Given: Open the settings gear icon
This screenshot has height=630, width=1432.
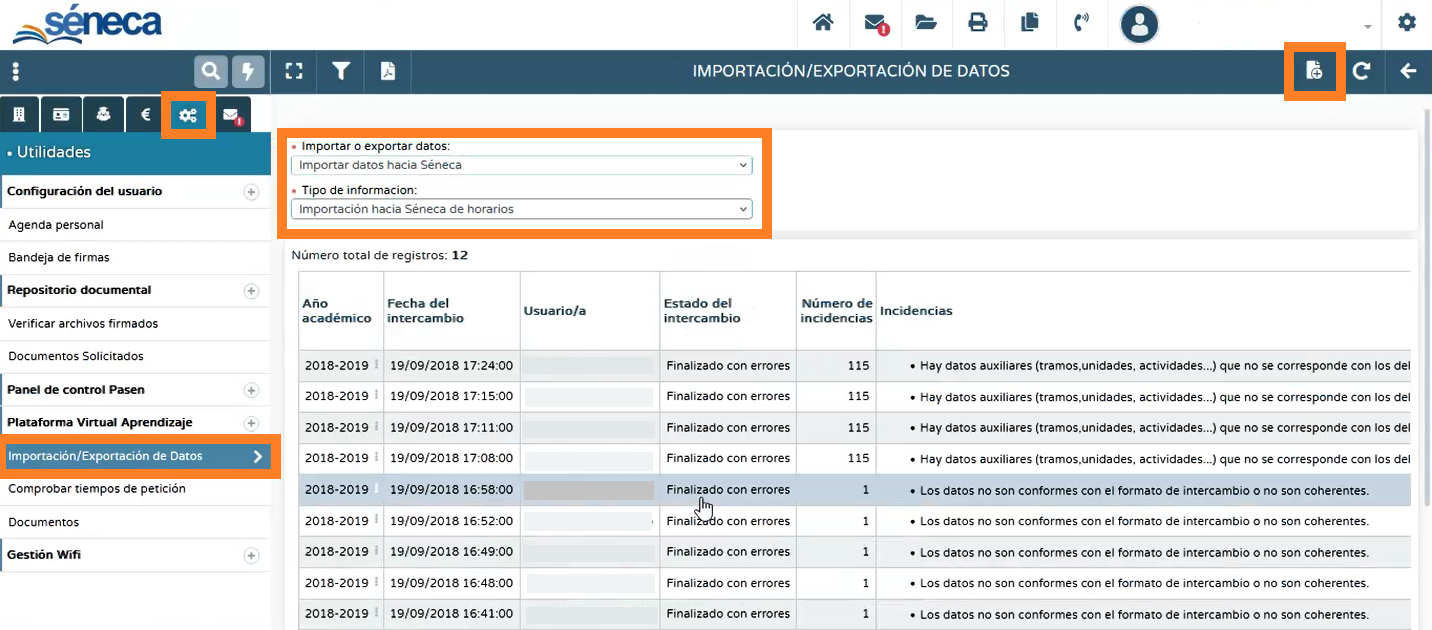Looking at the screenshot, I should coord(1407,23).
